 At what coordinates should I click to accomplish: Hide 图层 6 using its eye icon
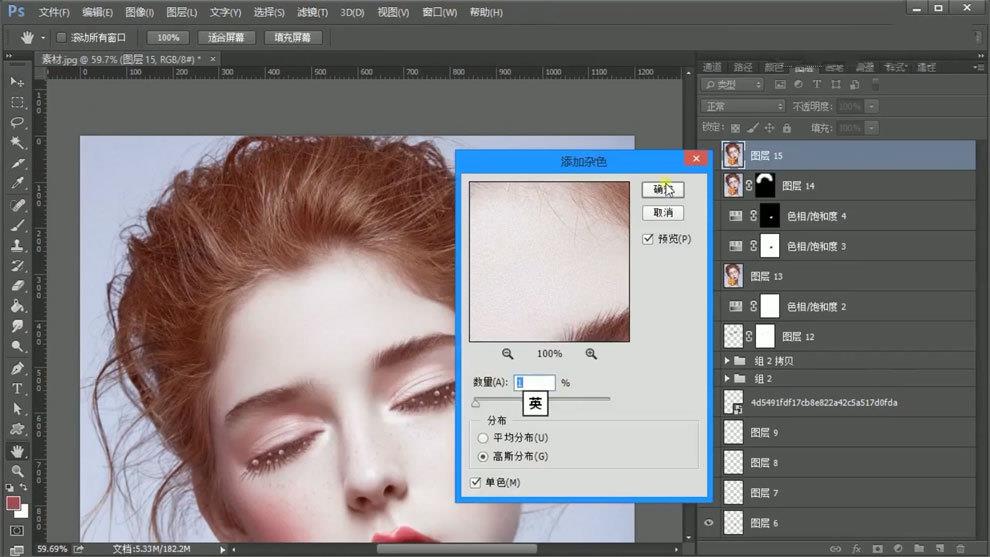pyautogui.click(x=710, y=523)
